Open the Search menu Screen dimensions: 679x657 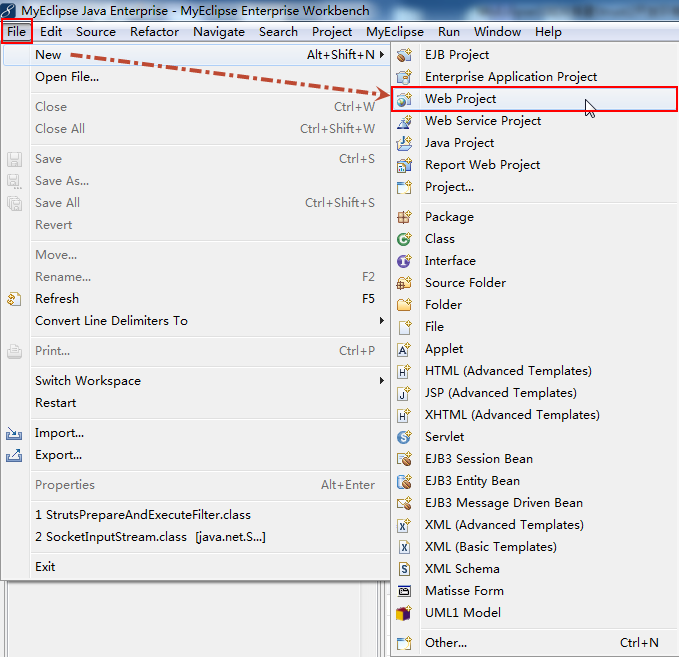[x=278, y=32]
